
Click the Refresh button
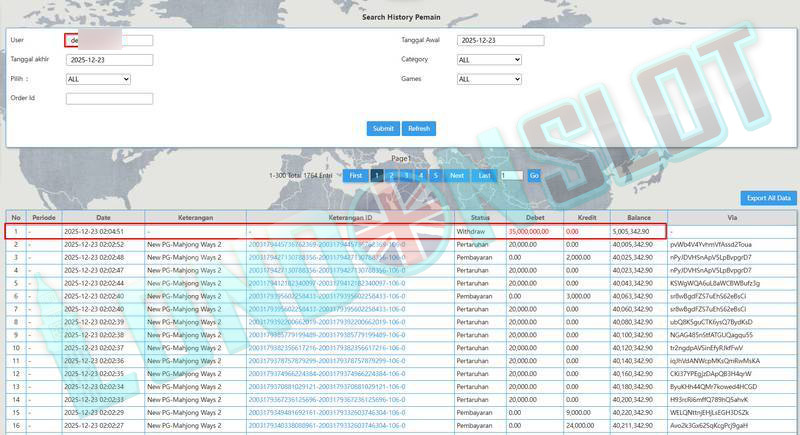pos(418,128)
